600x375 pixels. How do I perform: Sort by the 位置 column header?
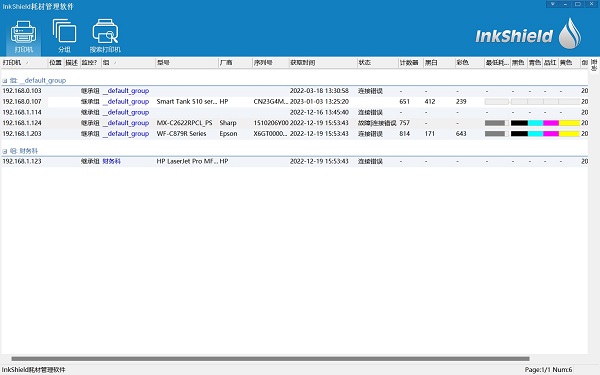(x=55, y=62)
